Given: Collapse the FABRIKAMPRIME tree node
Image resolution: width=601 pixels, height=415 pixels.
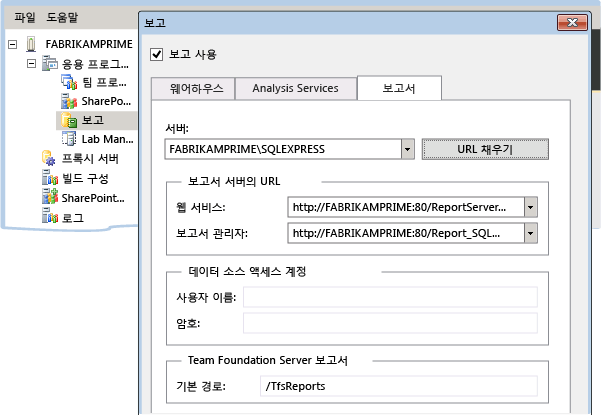Looking at the screenshot, I should coord(13,44).
